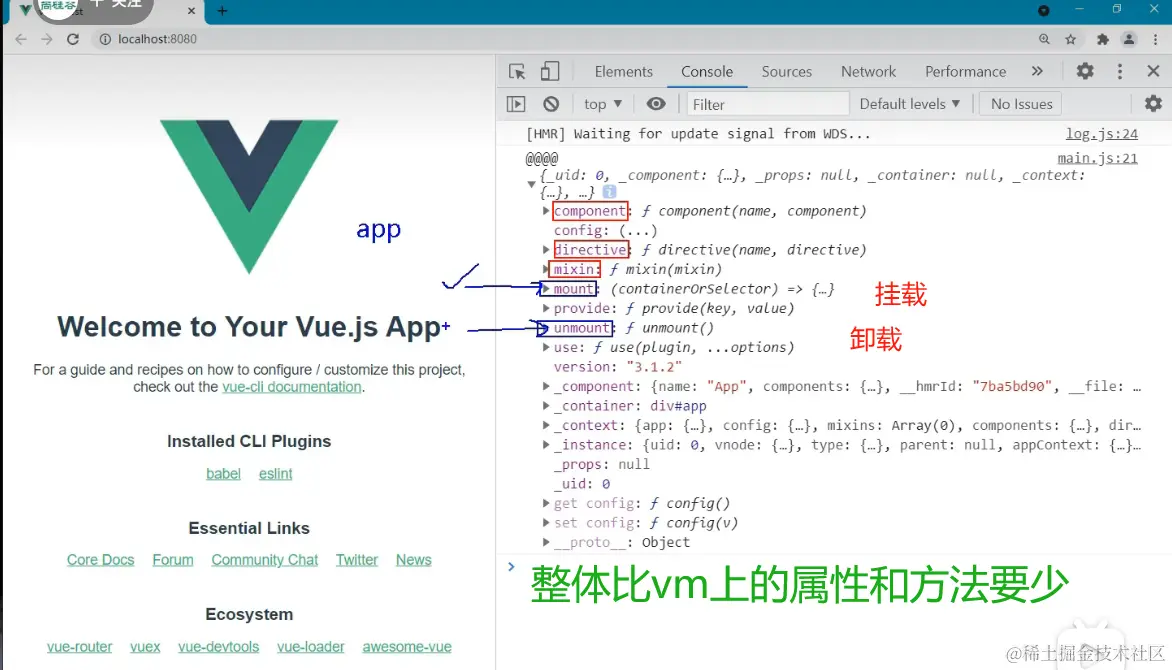Open the babel plugin link
The width and height of the screenshot is (1172, 670).
tap(223, 473)
